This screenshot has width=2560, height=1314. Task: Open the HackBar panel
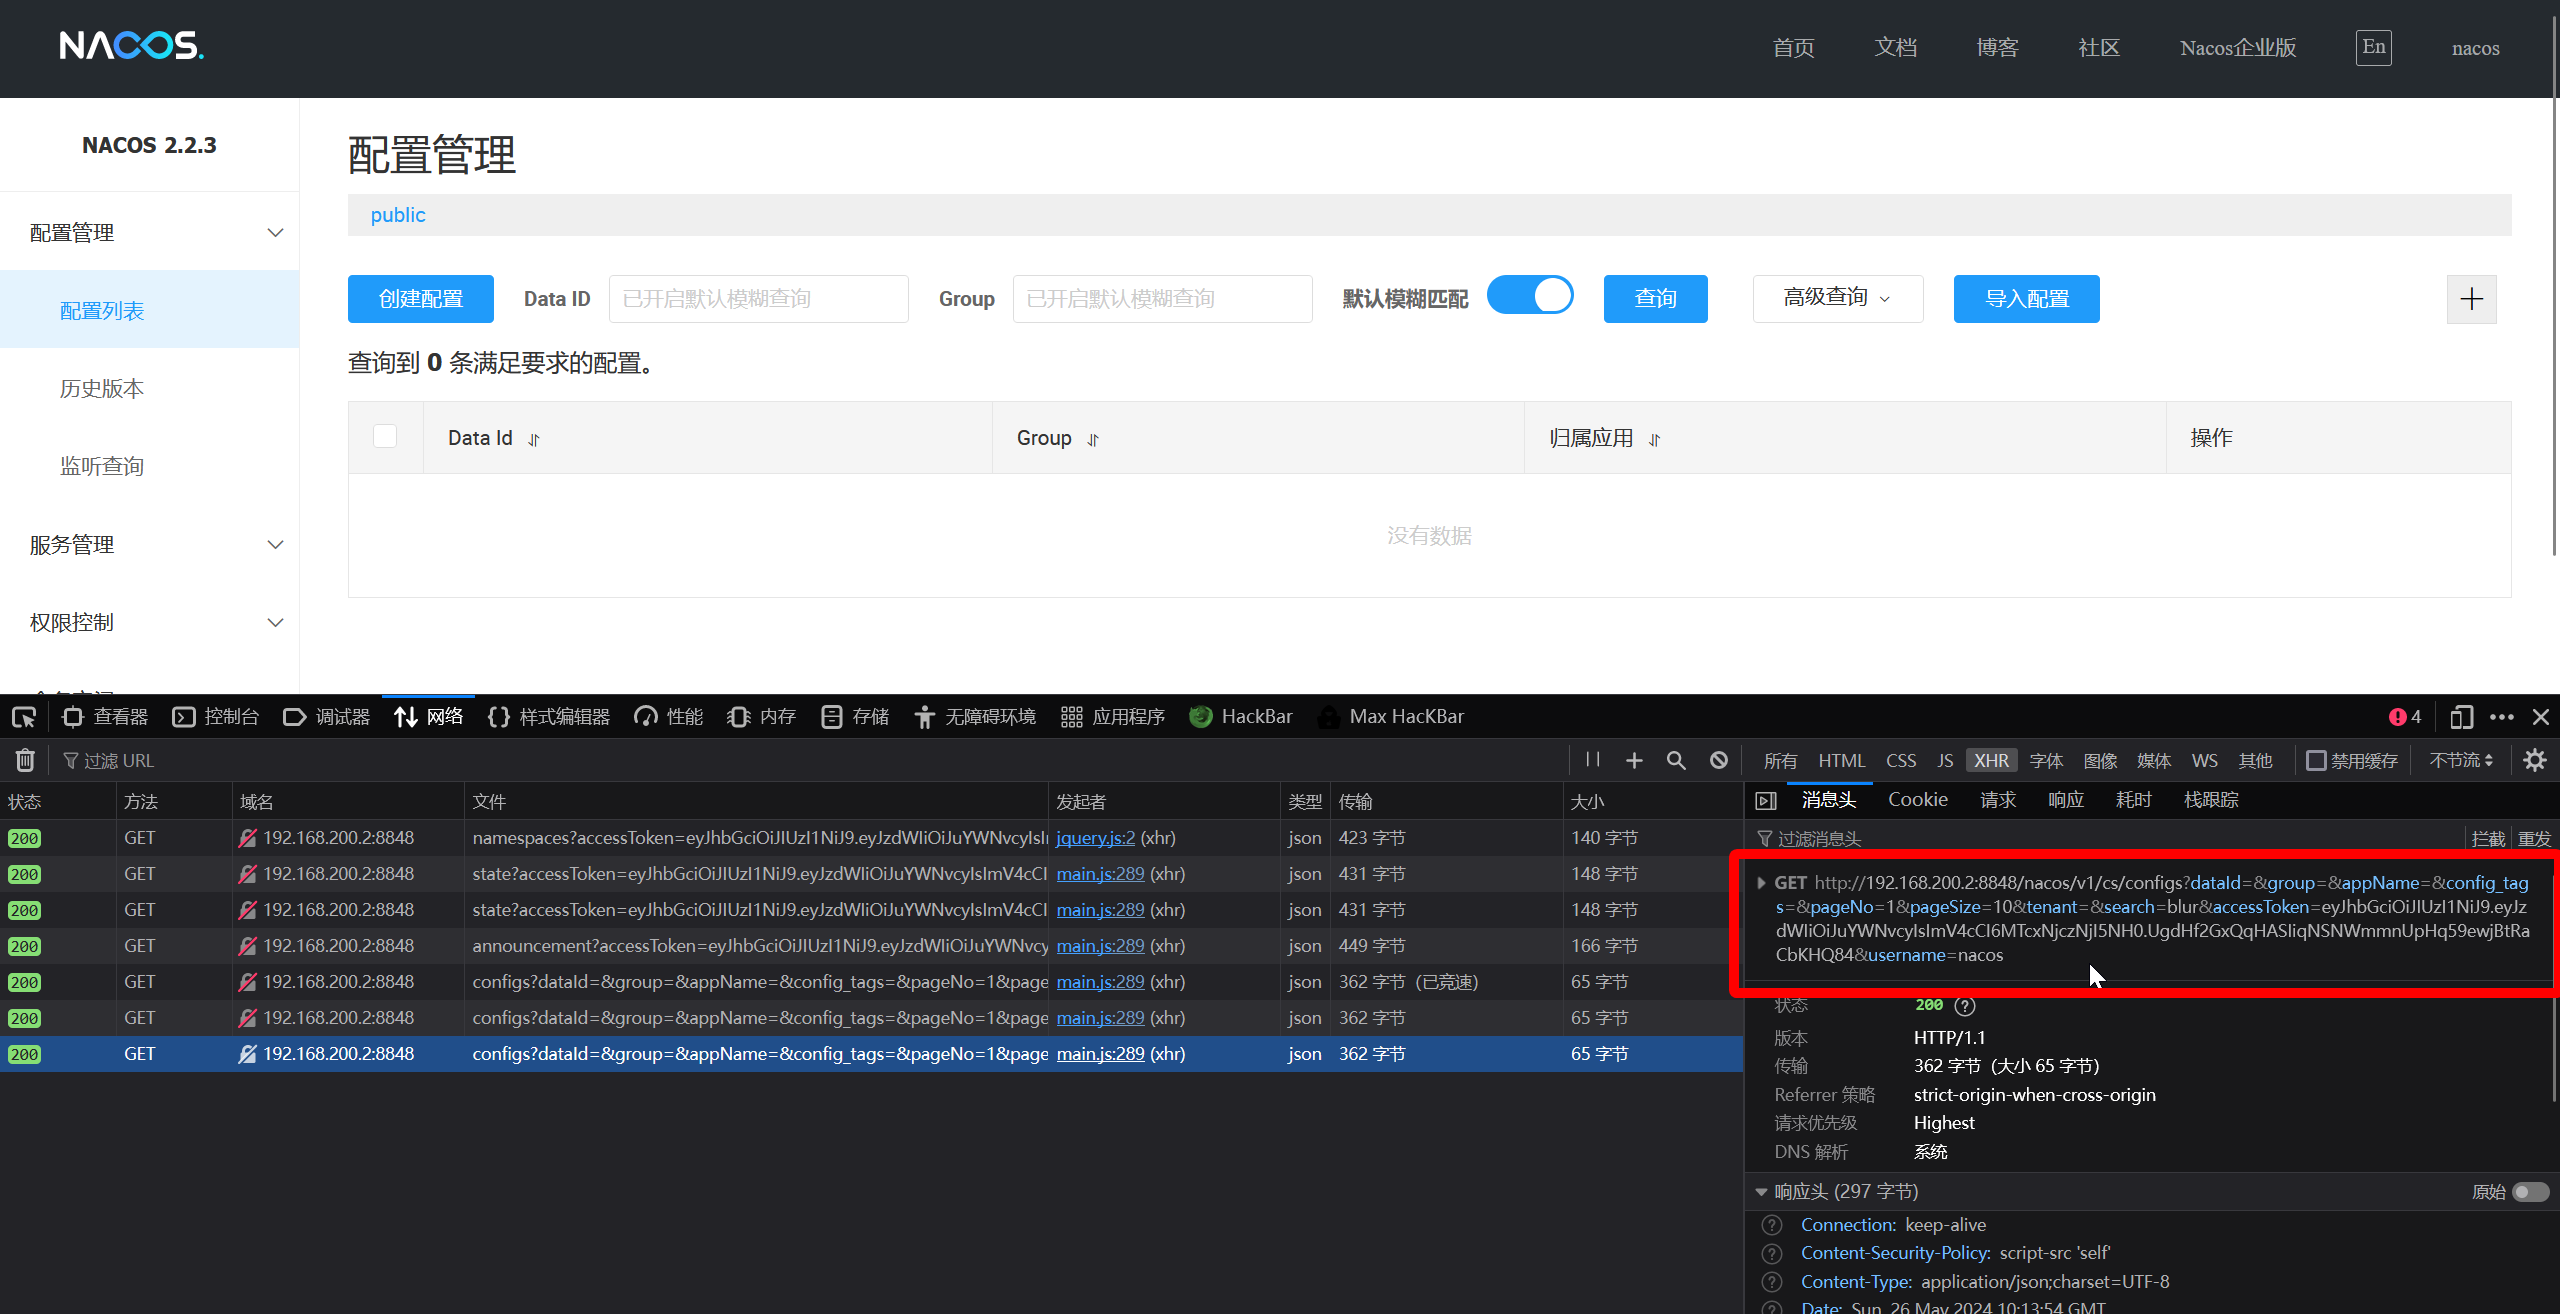tap(1241, 717)
